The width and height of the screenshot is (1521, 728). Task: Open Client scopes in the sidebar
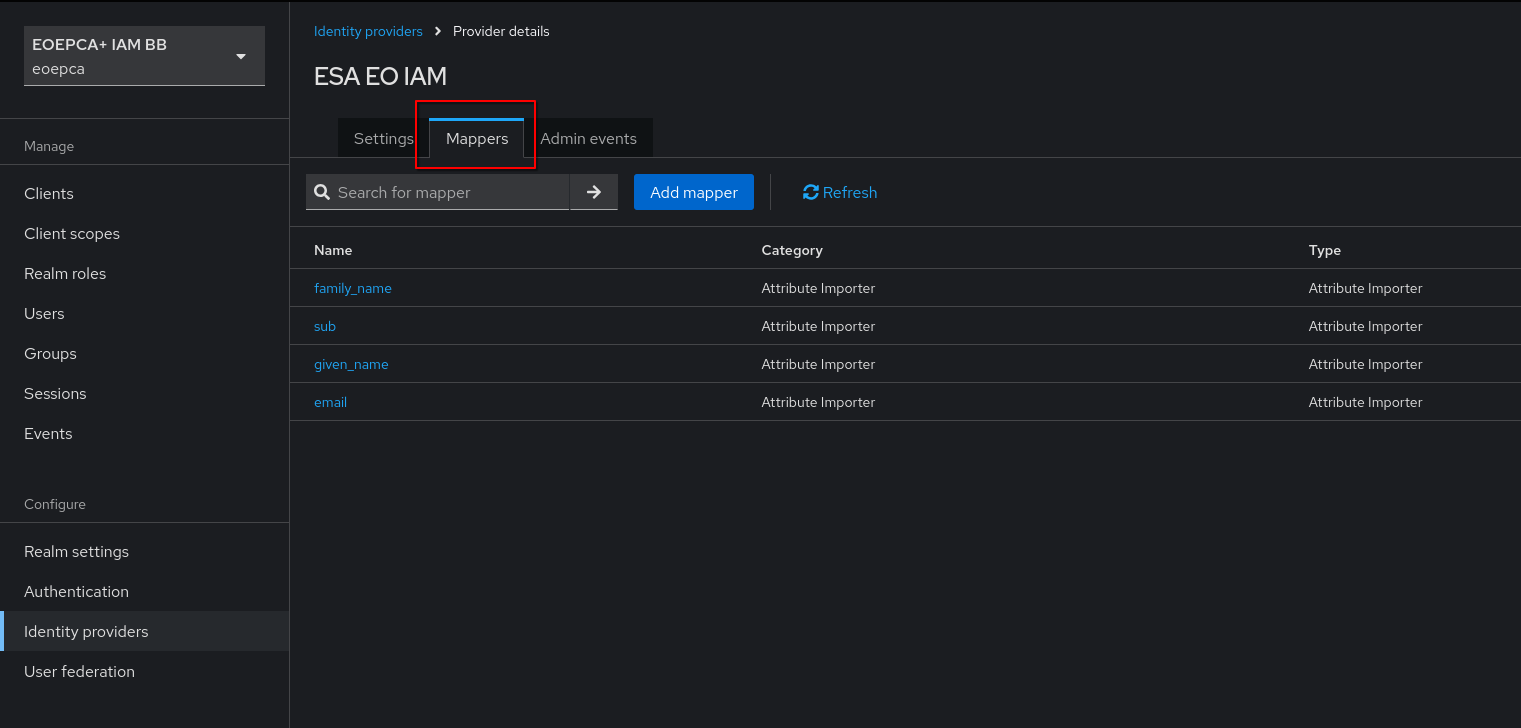[144, 234]
